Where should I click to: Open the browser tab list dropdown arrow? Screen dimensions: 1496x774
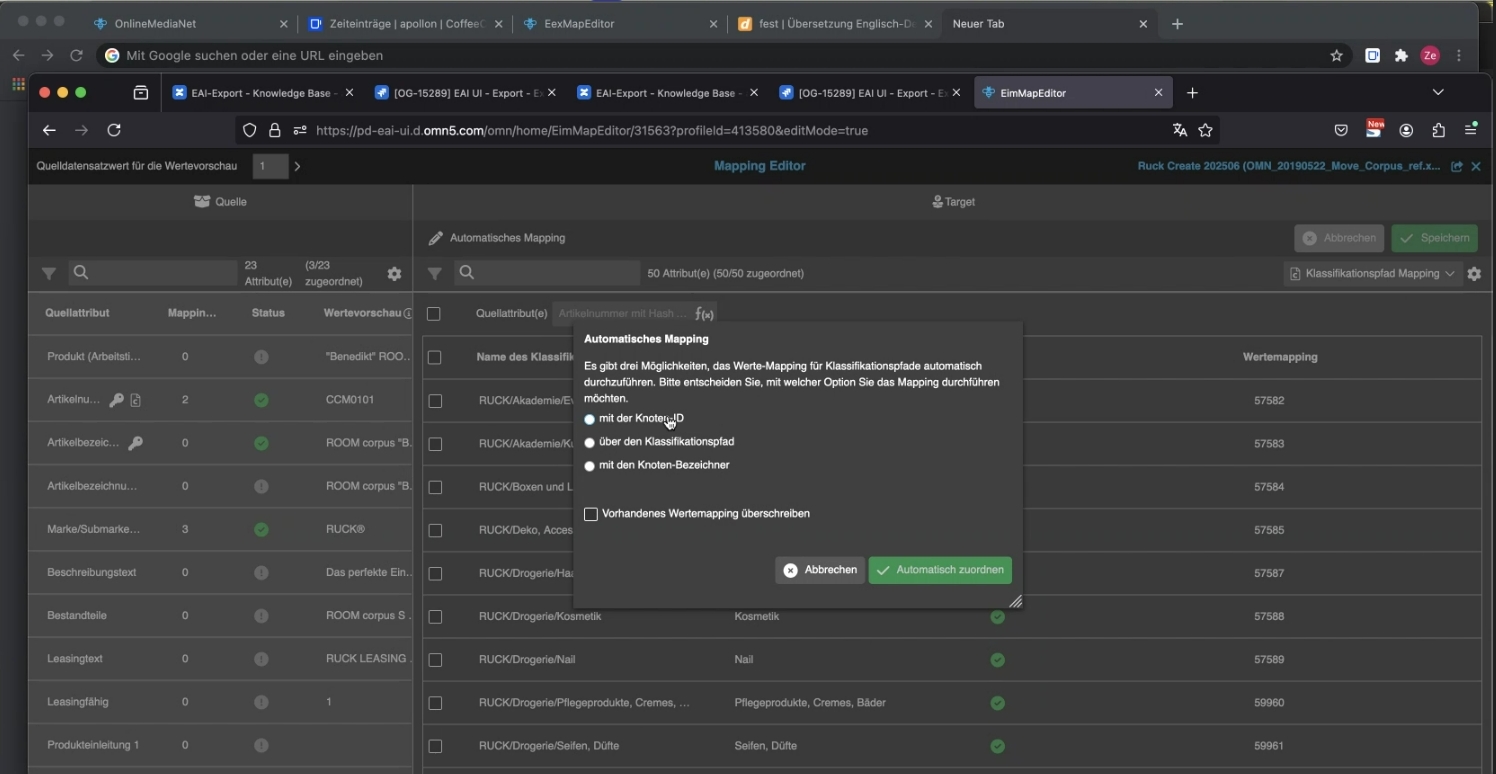(x=1438, y=92)
